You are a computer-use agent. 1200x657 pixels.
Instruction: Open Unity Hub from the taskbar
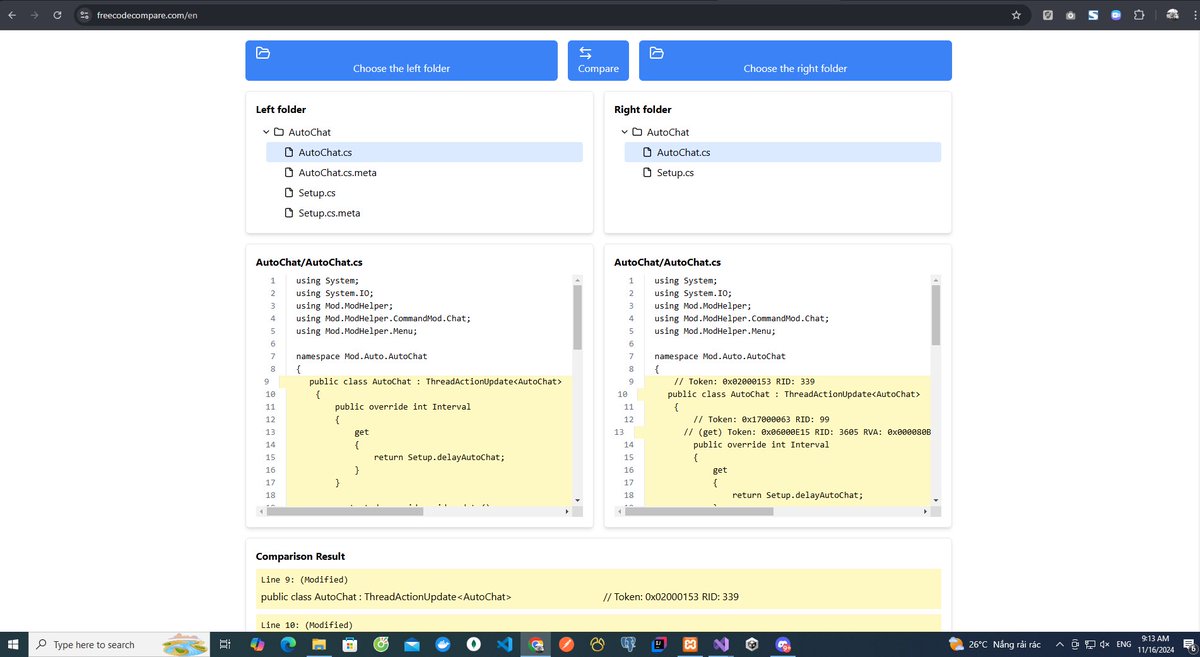[752, 644]
